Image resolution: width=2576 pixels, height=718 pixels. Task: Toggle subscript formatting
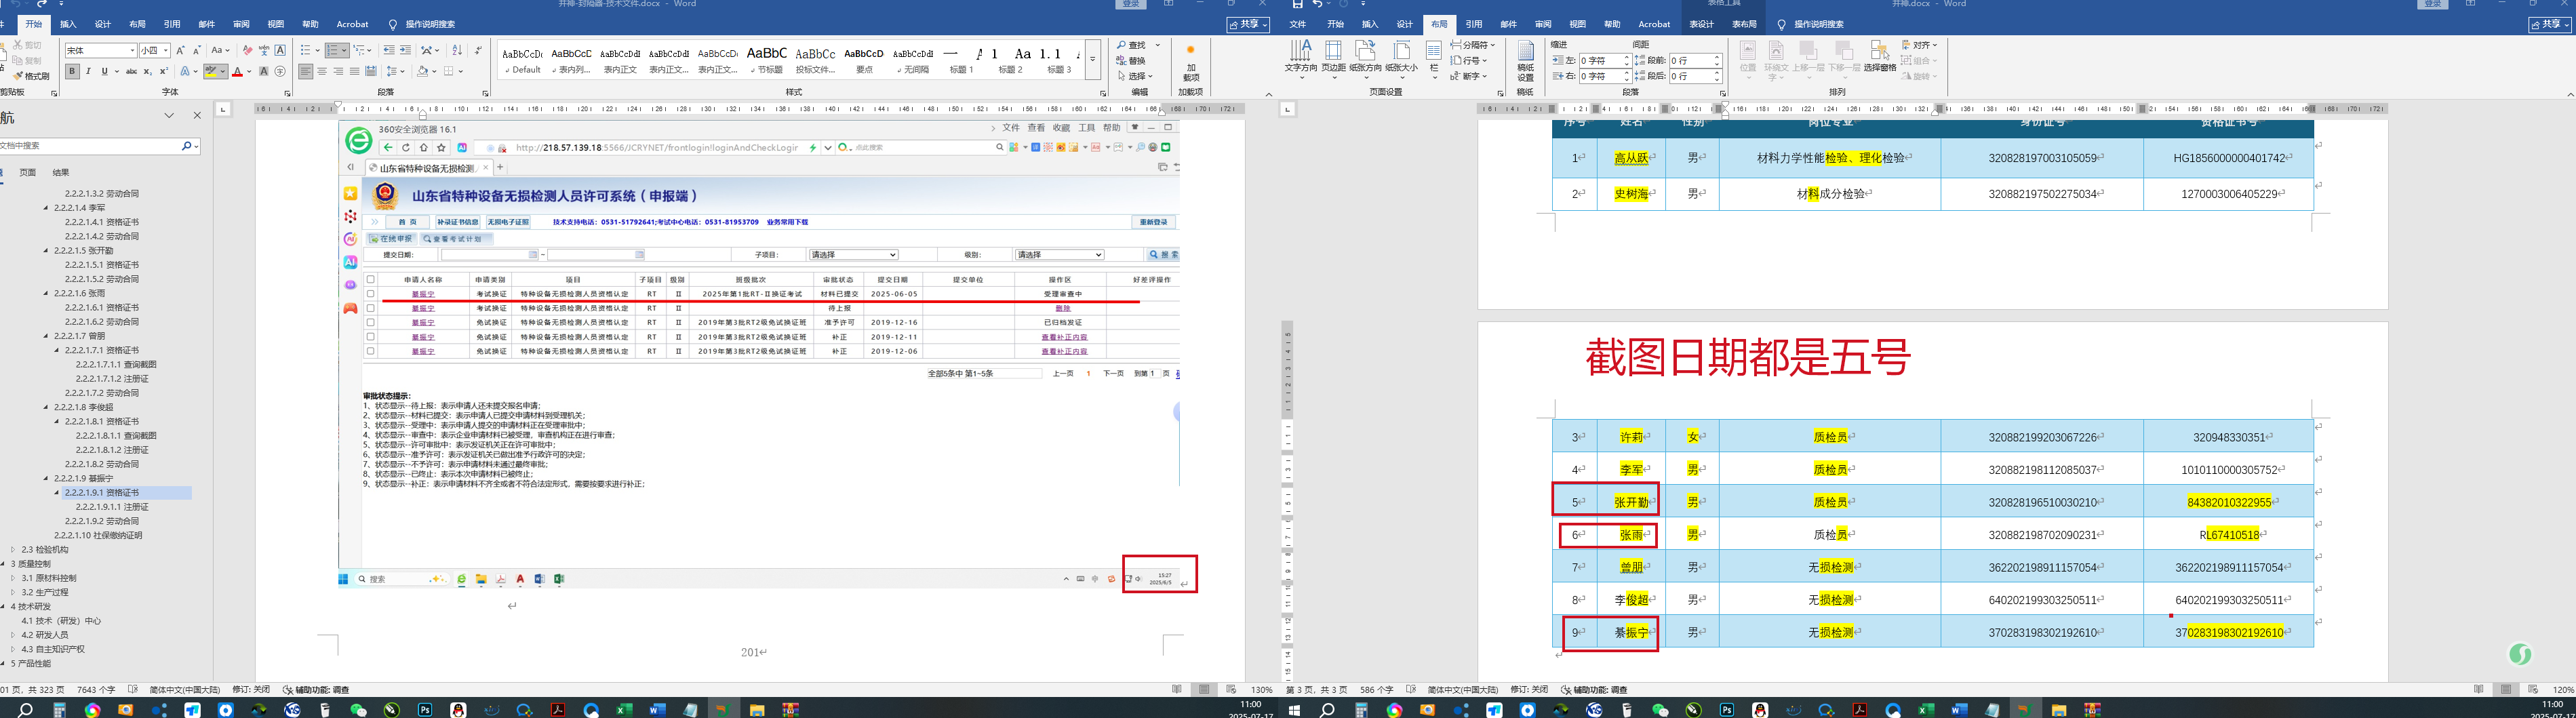[148, 72]
